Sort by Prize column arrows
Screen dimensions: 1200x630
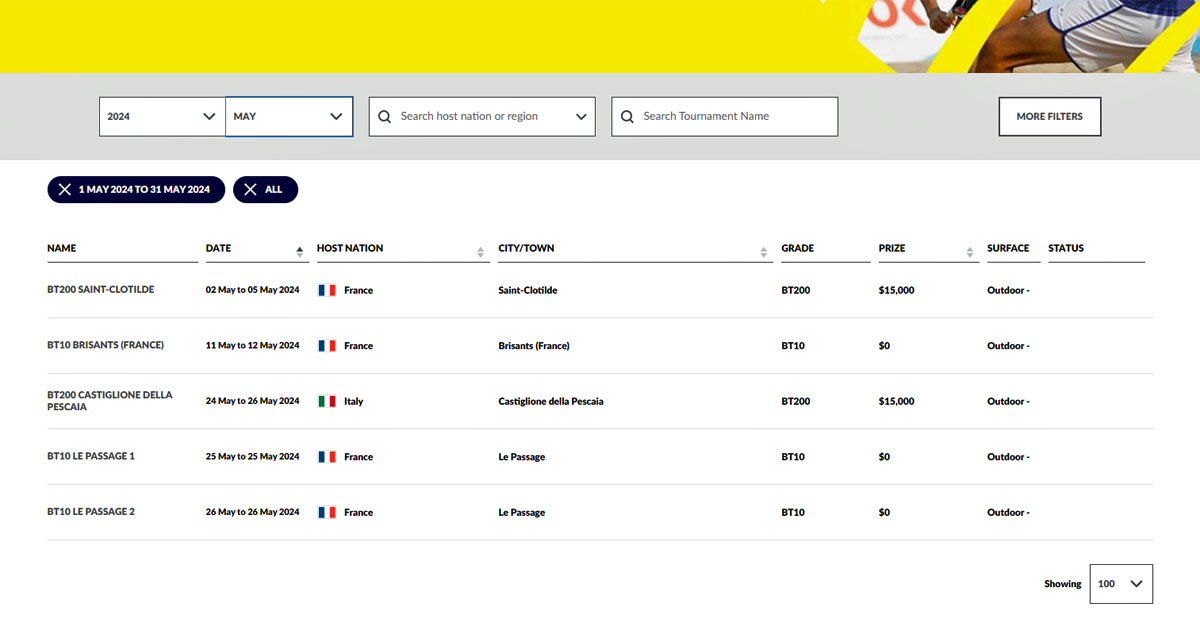point(970,252)
